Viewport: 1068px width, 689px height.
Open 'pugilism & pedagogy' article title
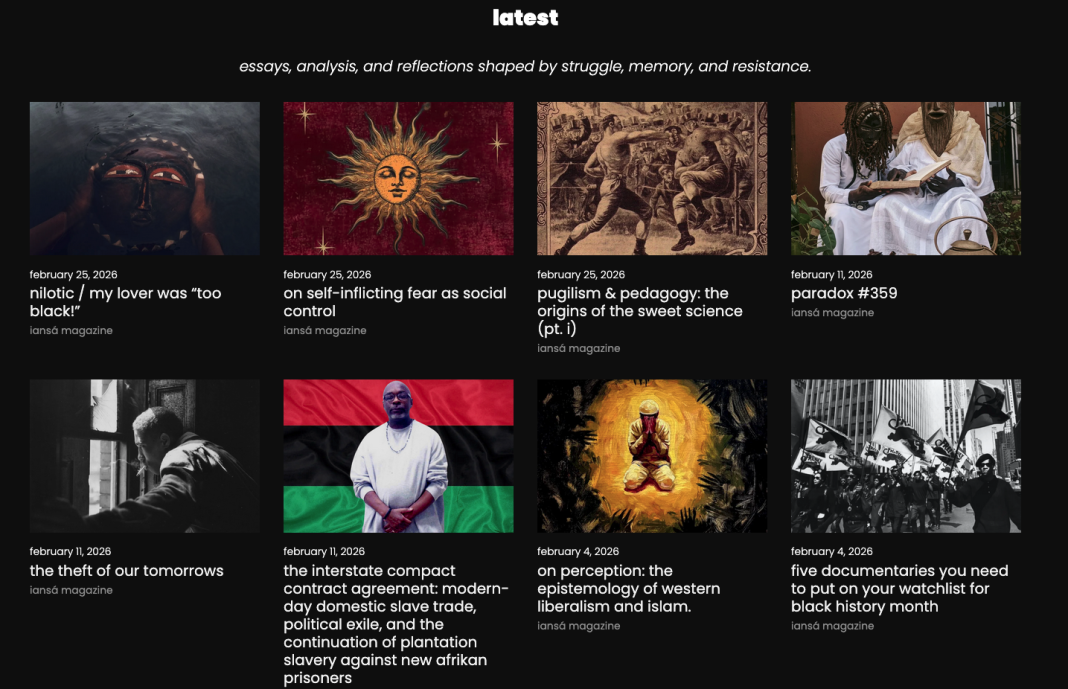click(640, 310)
